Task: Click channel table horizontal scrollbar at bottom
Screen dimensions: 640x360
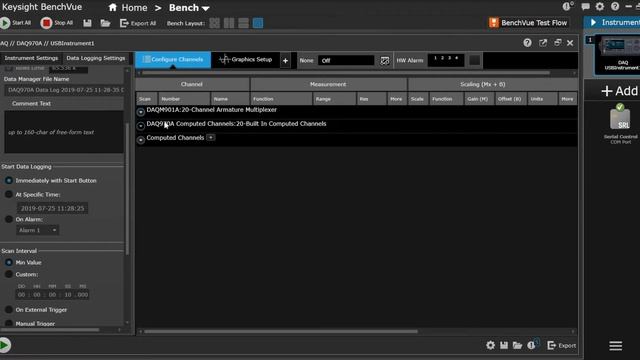Action: point(281,331)
